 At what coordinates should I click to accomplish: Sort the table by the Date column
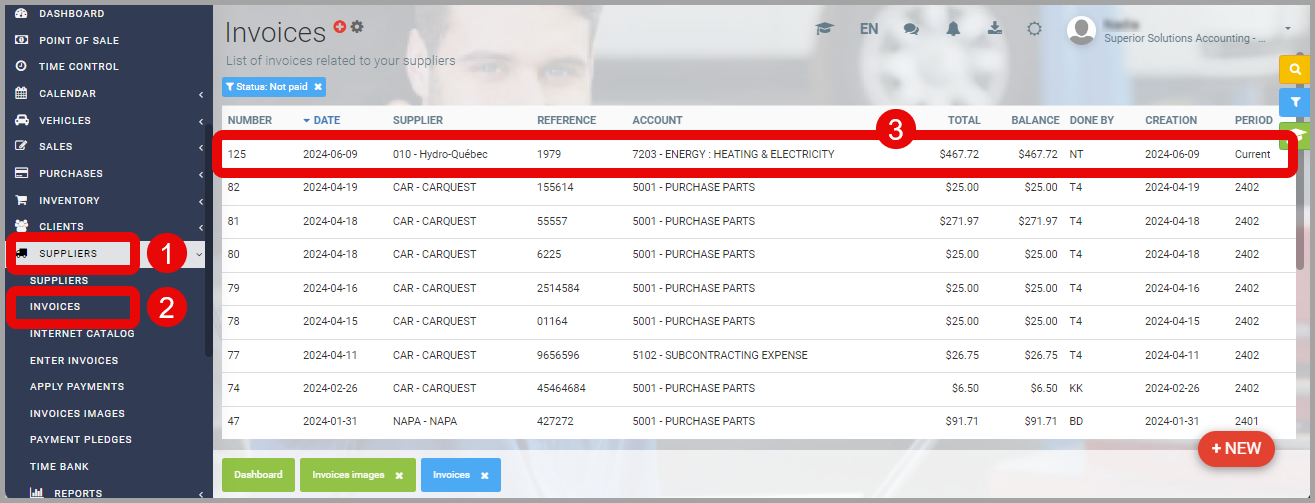326,120
